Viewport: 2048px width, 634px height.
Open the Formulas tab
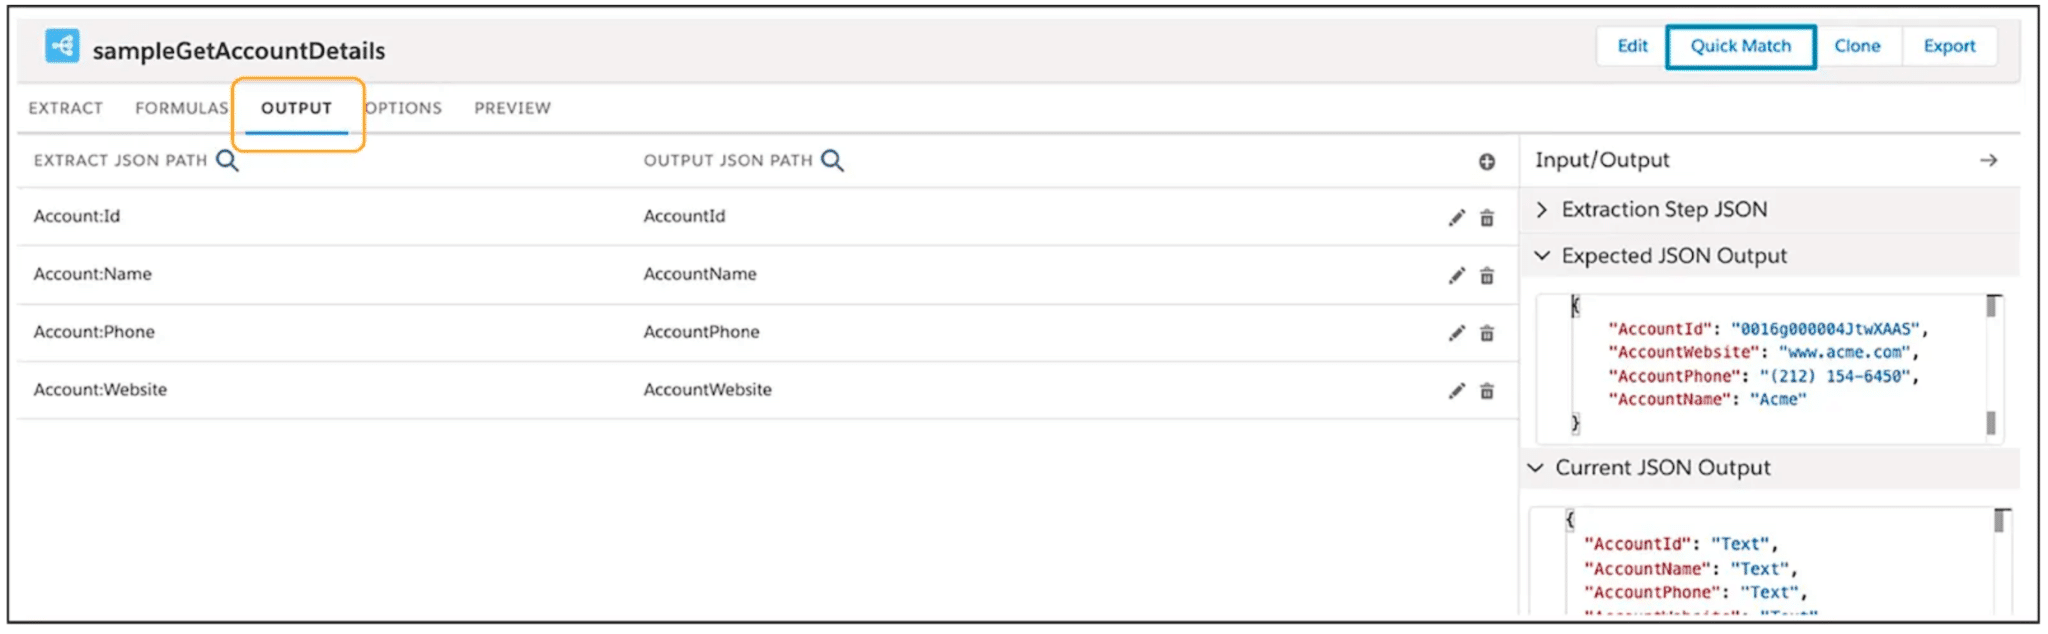[181, 108]
